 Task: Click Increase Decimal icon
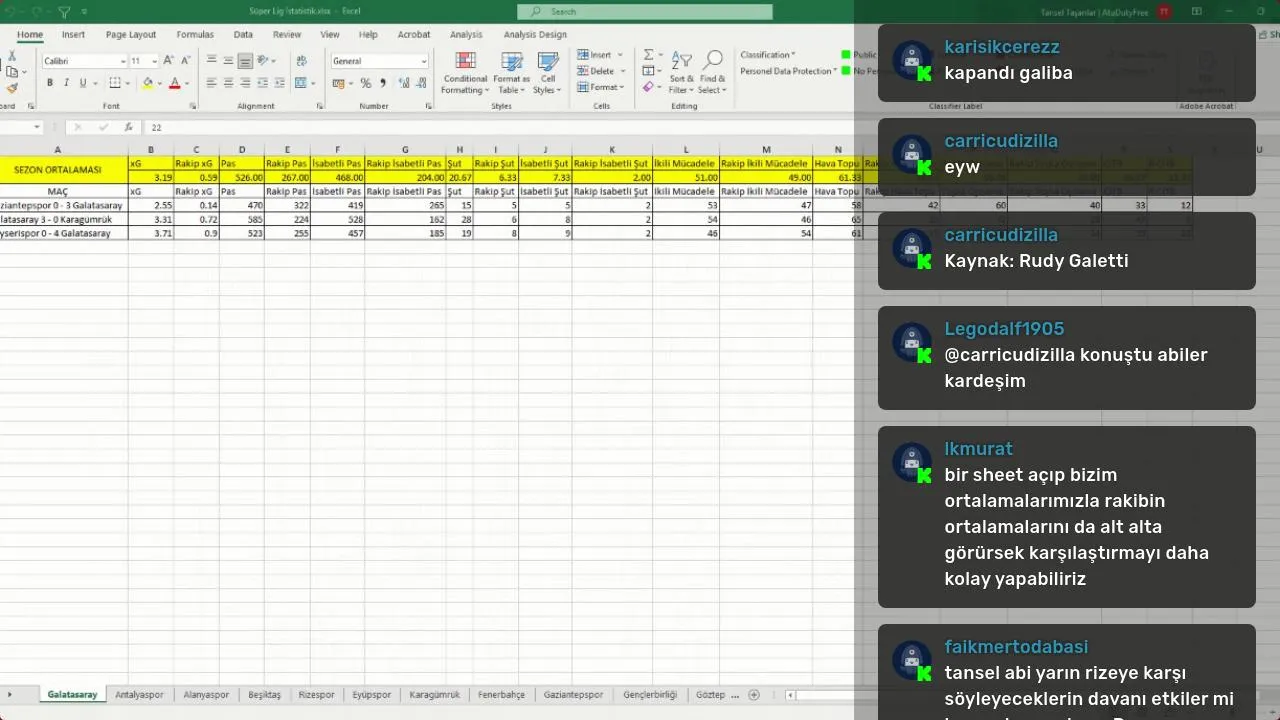402,83
